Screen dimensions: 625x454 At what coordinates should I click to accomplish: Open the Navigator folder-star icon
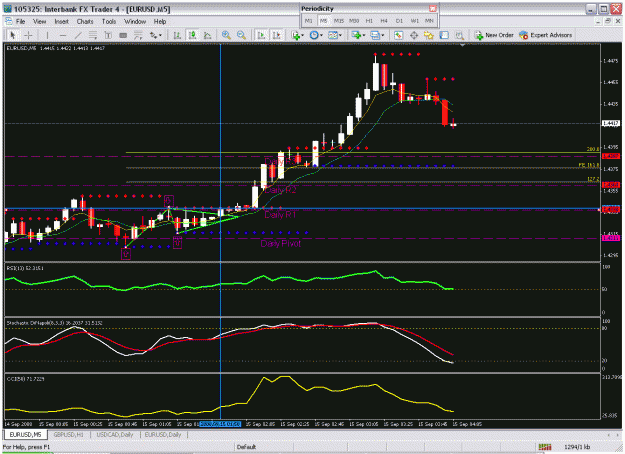coord(429,35)
